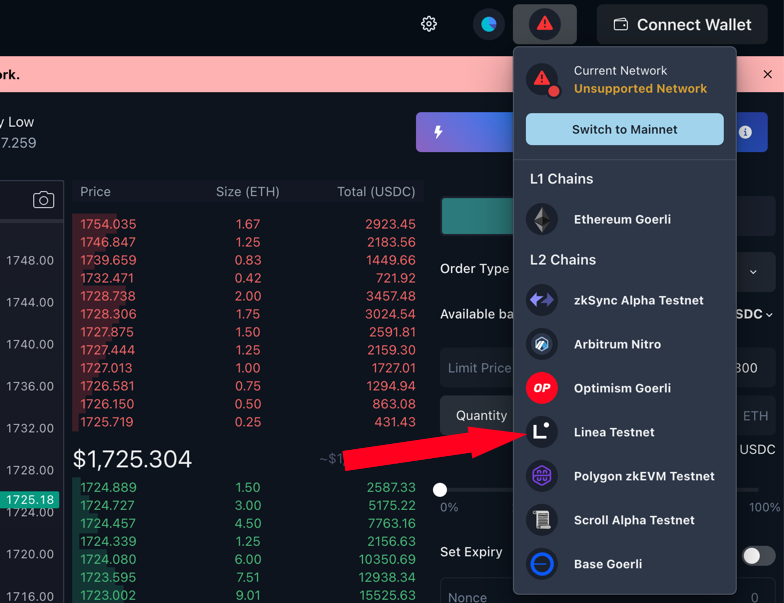Click the red OP Optimism icon
The image size is (784, 603).
point(542,388)
